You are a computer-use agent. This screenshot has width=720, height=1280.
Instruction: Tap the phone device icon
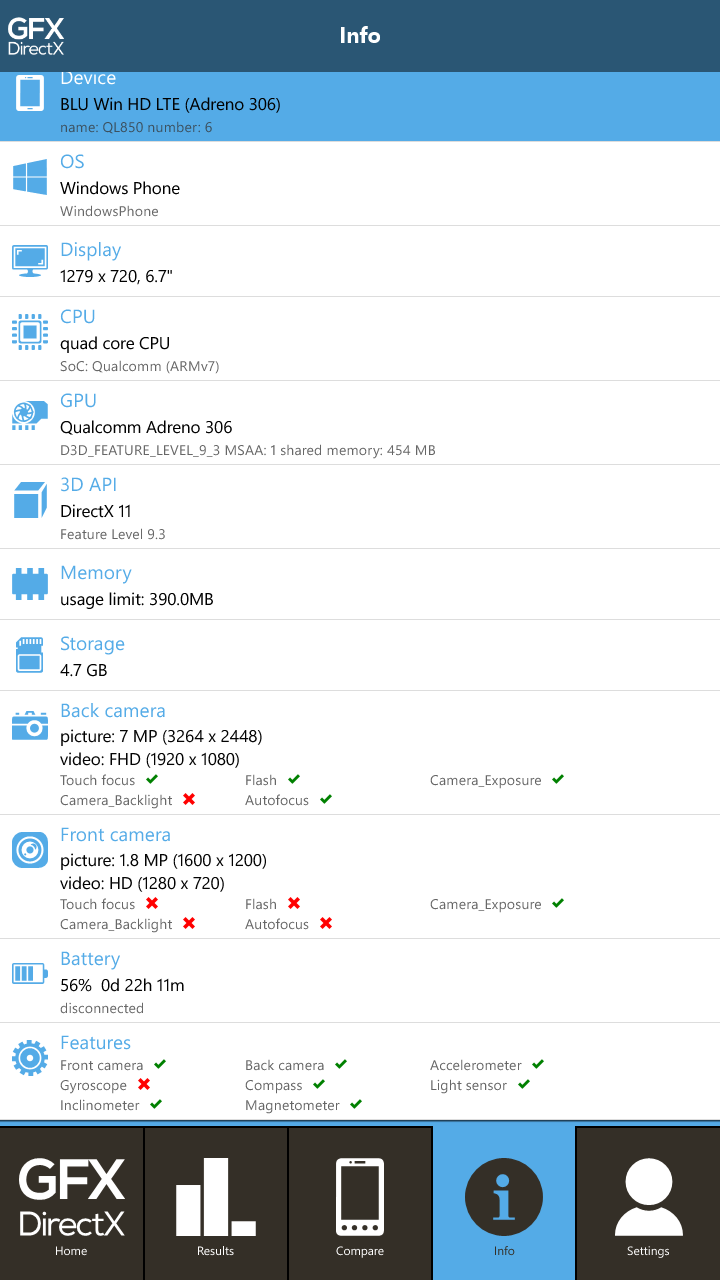click(x=30, y=94)
